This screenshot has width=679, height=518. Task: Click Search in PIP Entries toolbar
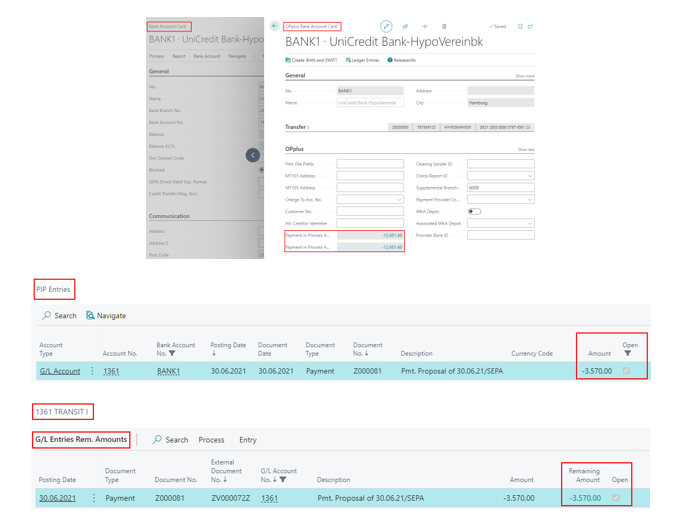pos(59,315)
